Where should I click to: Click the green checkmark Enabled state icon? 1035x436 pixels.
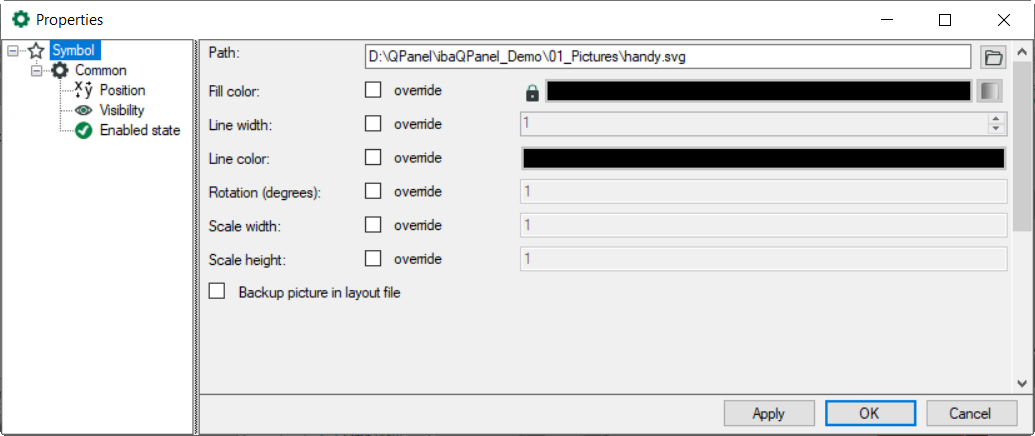[84, 130]
